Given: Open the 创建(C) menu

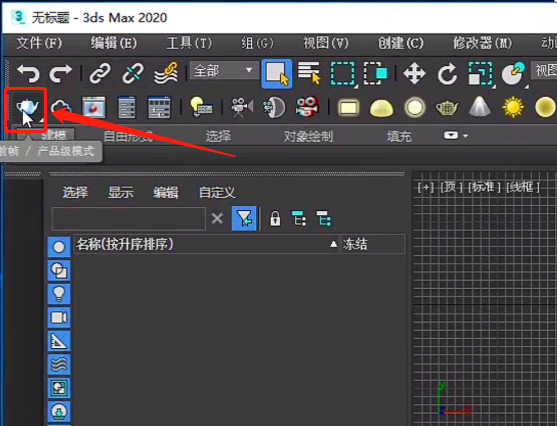Looking at the screenshot, I should coord(401,43).
